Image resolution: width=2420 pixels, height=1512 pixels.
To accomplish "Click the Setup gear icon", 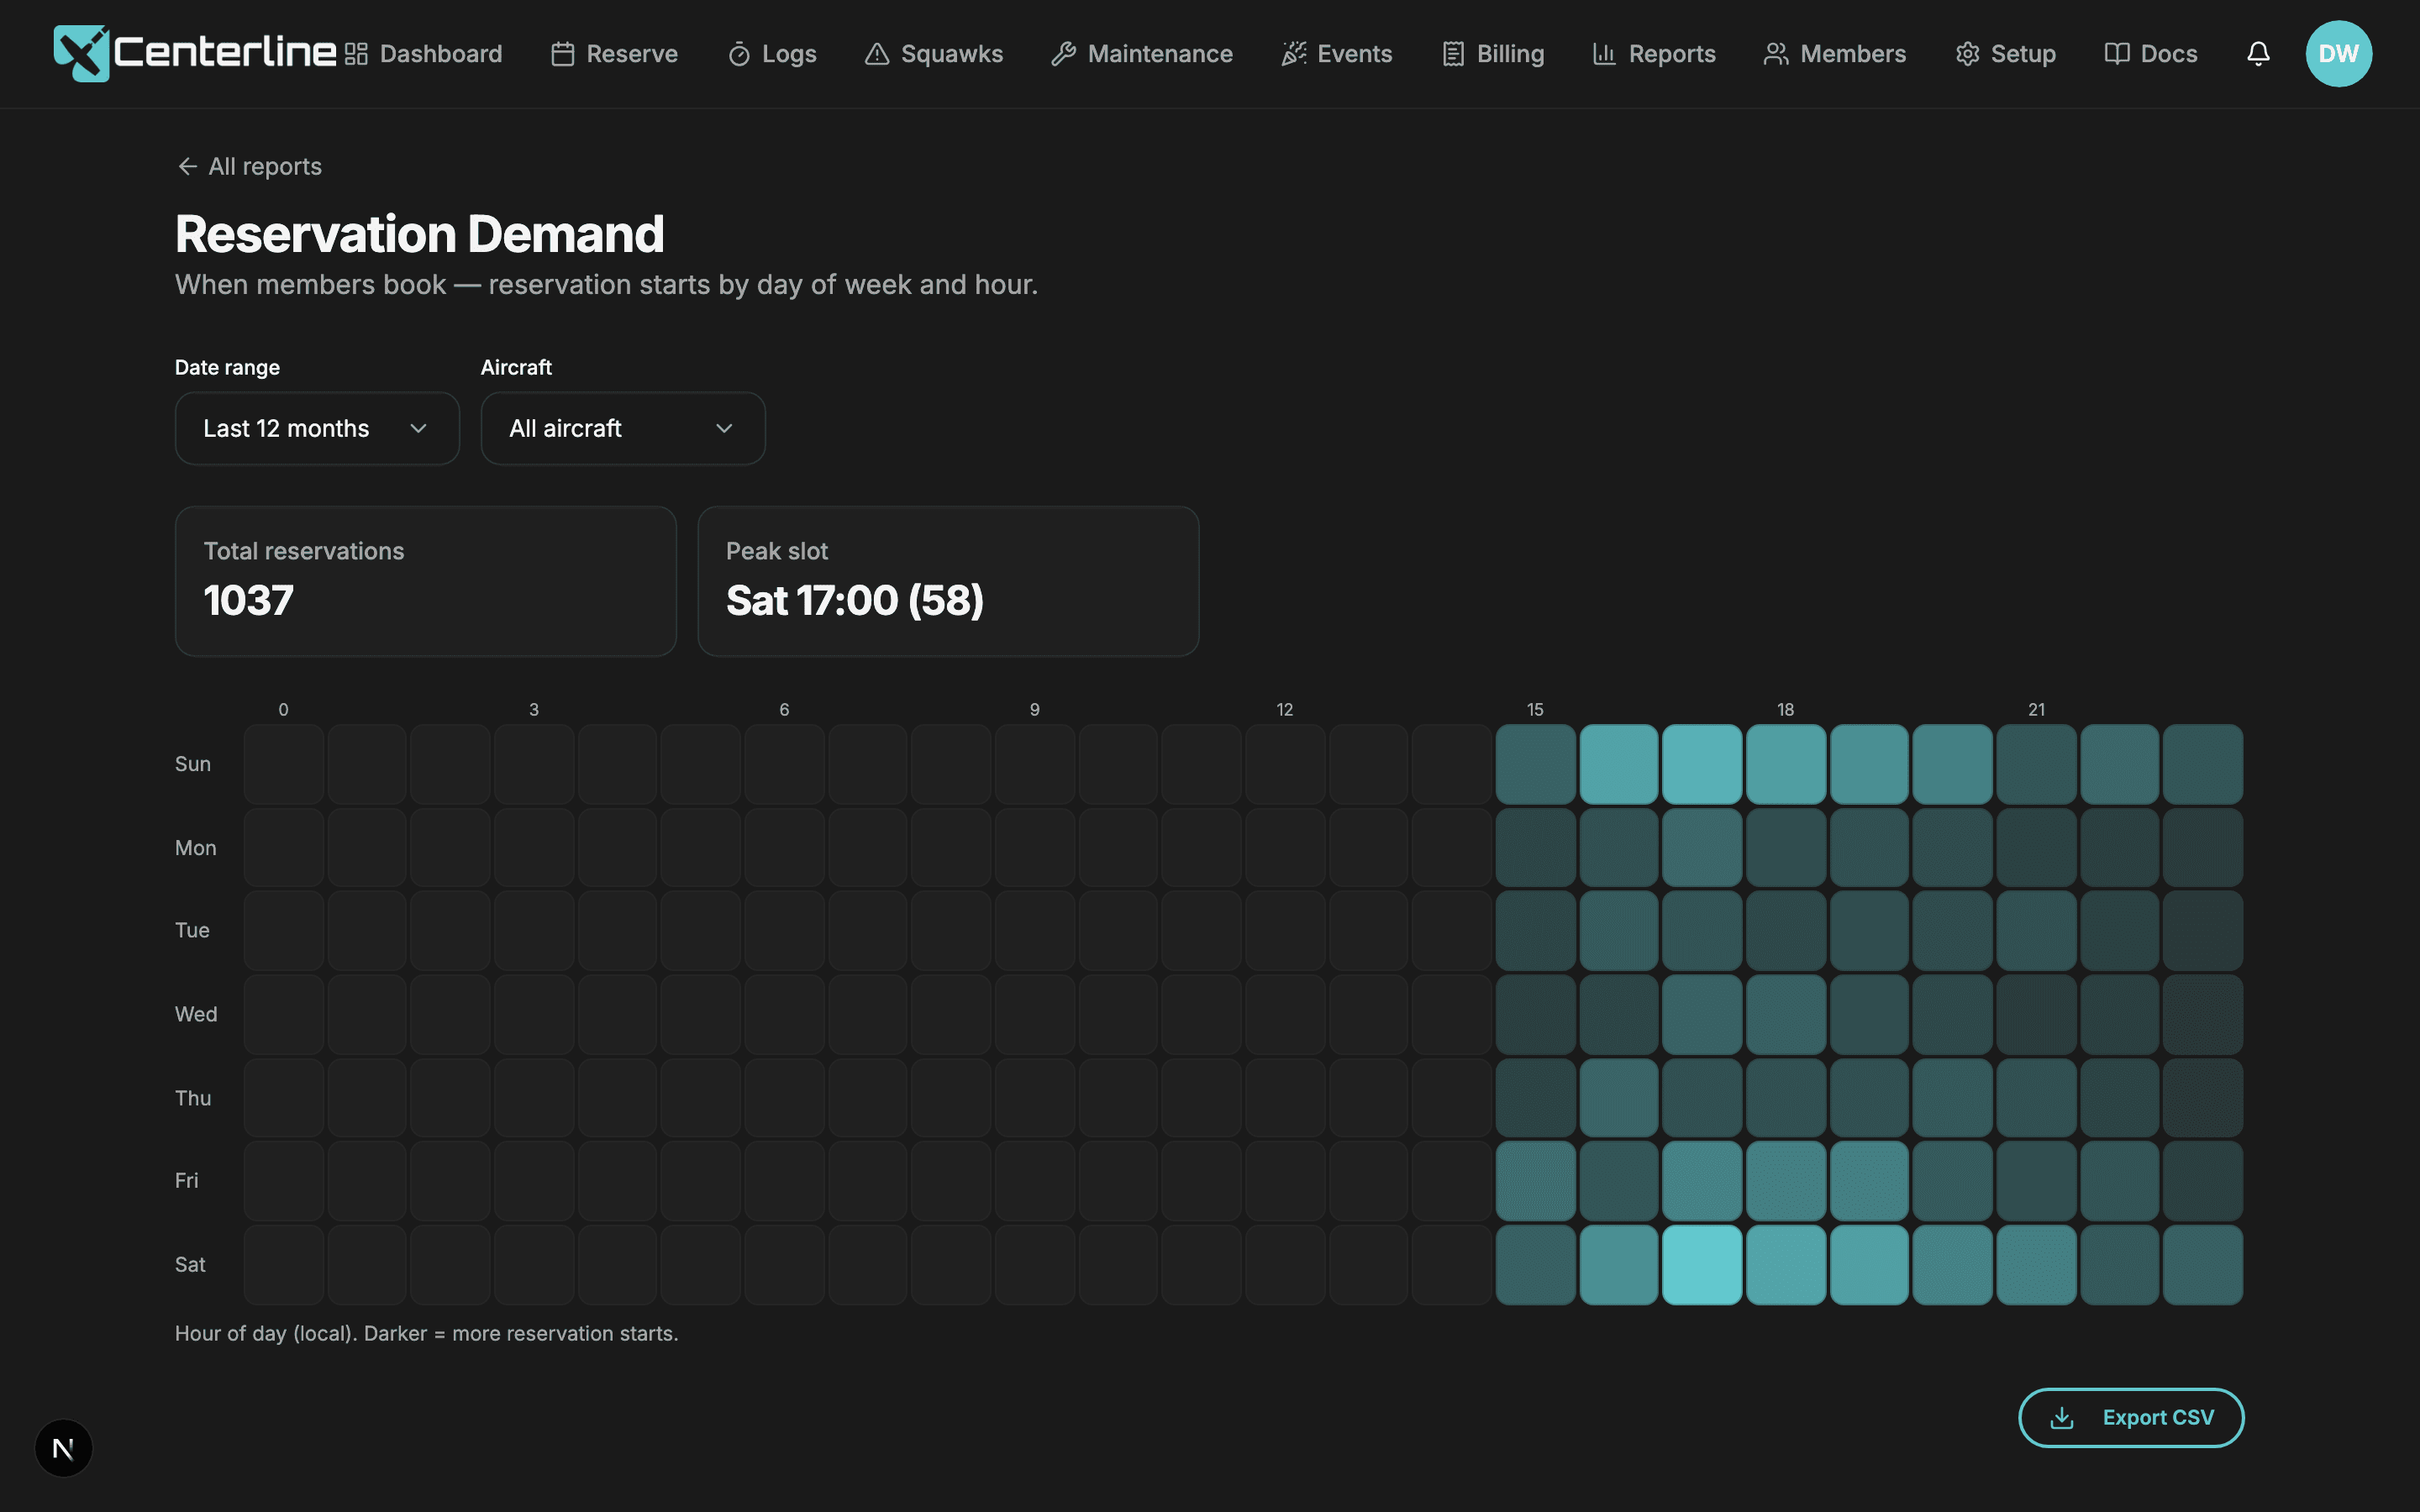I will pos(1967,54).
